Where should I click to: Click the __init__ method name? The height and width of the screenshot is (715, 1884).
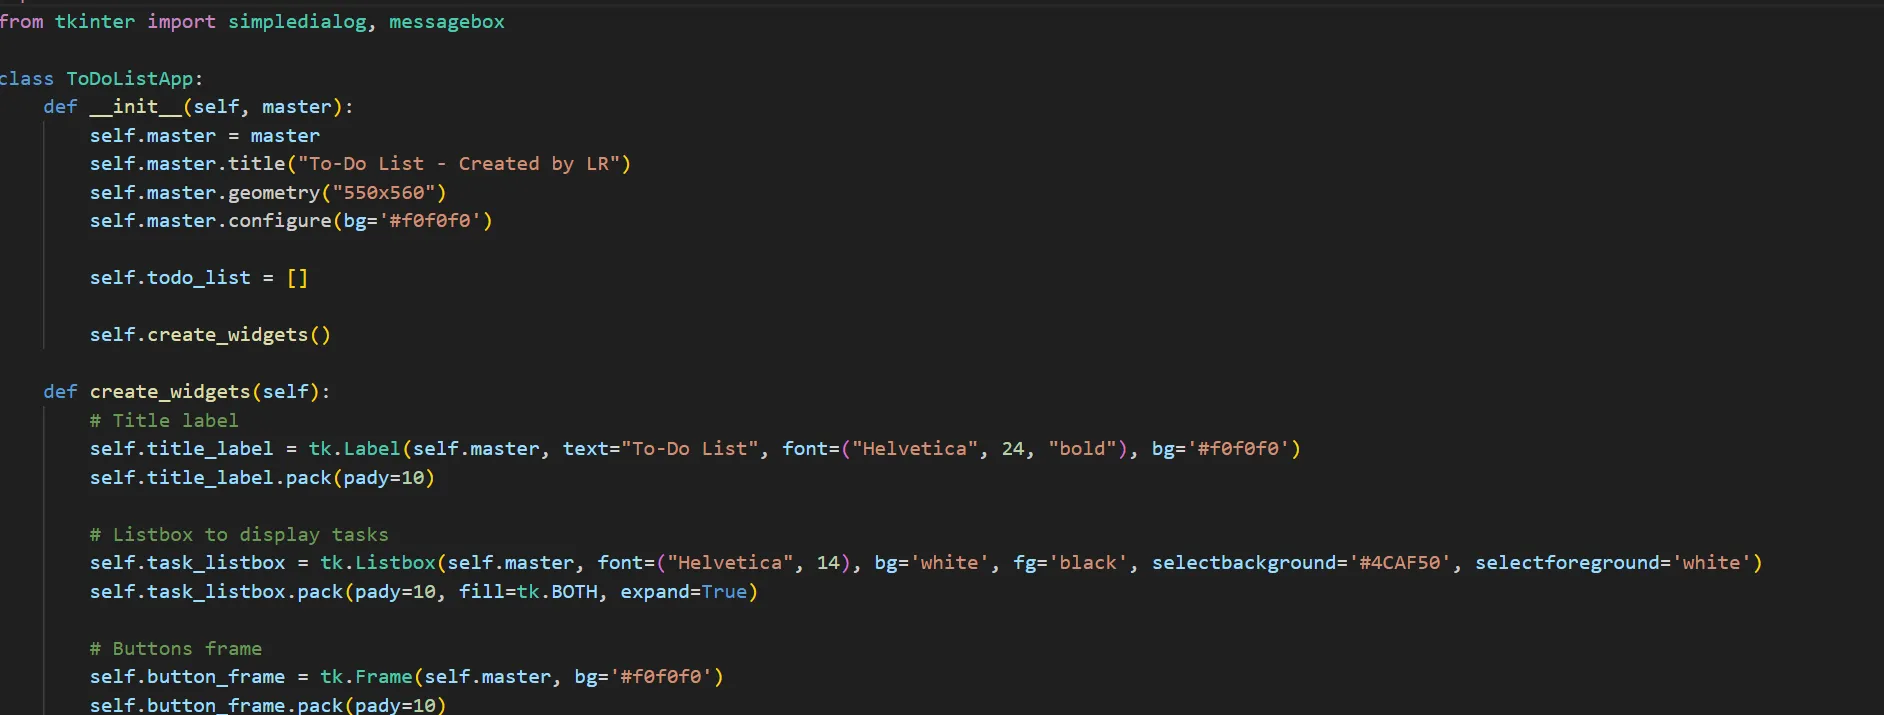point(136,107)
